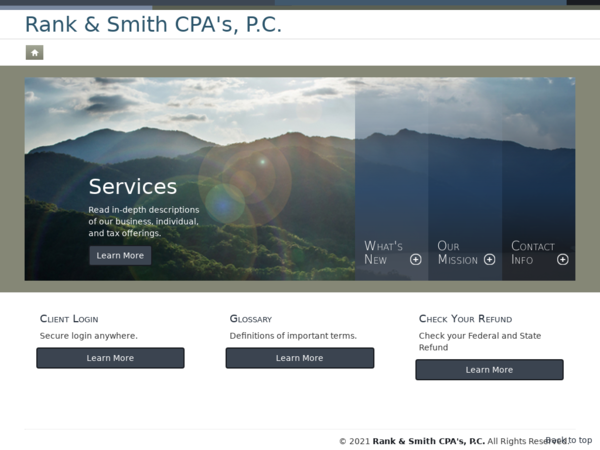Click the Check Your Refund heading
Screen dimensions: 600x450
465,319
